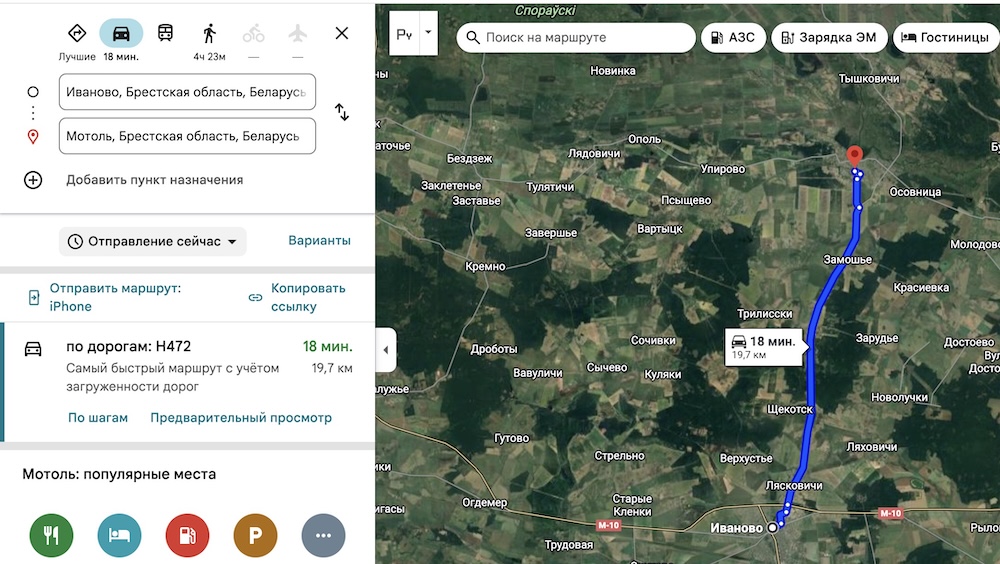Open the Варианты route options link
The height and width of the screenshot is (564, 1000).
[x=319, y=241]
